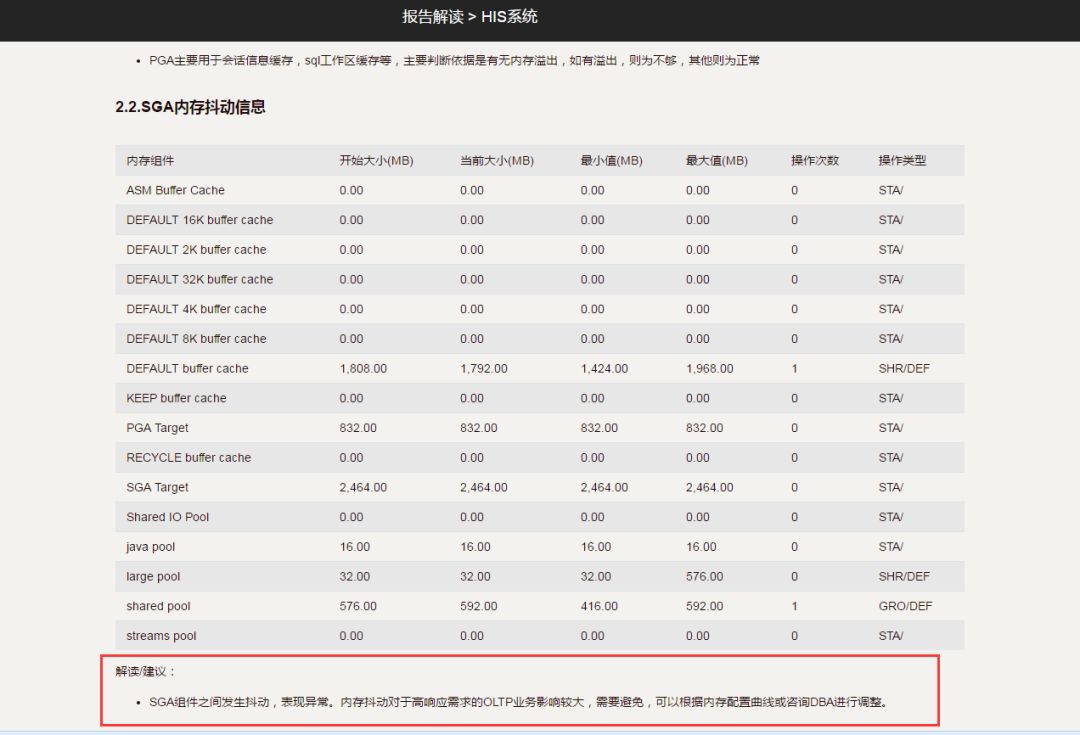The width and height of the screenshot is (1080, 735).
Task: Select the DEFAULT 32K buffer cache row name
Action: (x=200, y=279)
